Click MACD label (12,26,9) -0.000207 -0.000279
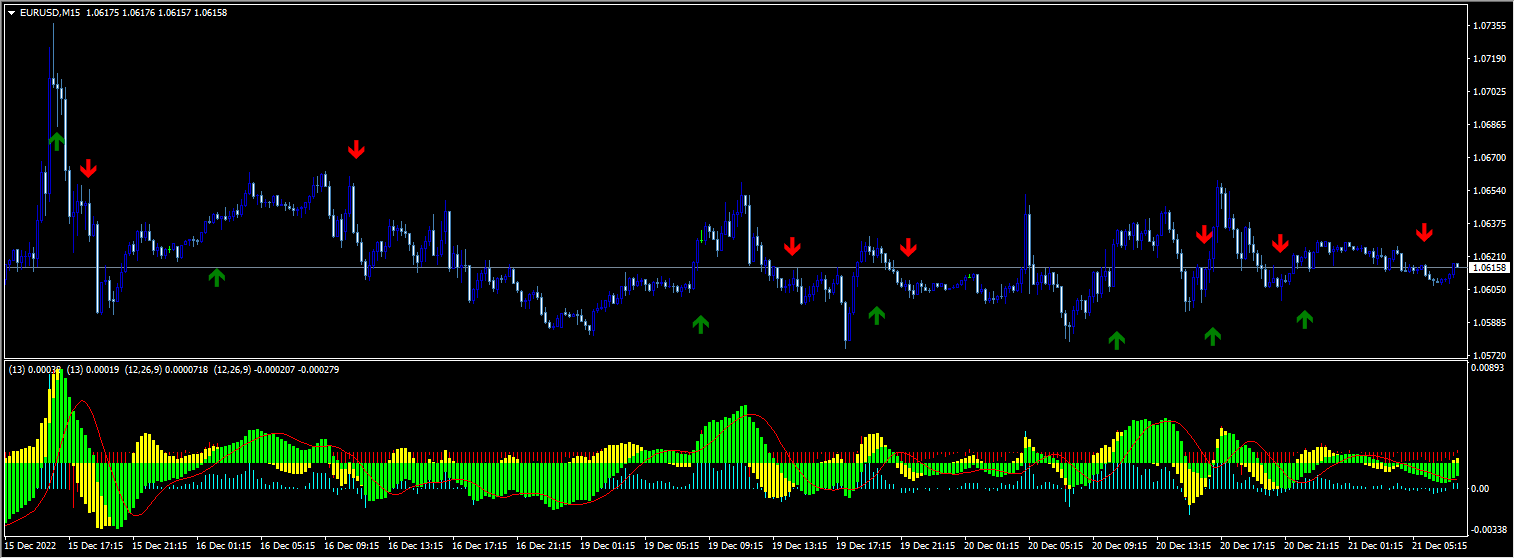 [x=276, y=370]
